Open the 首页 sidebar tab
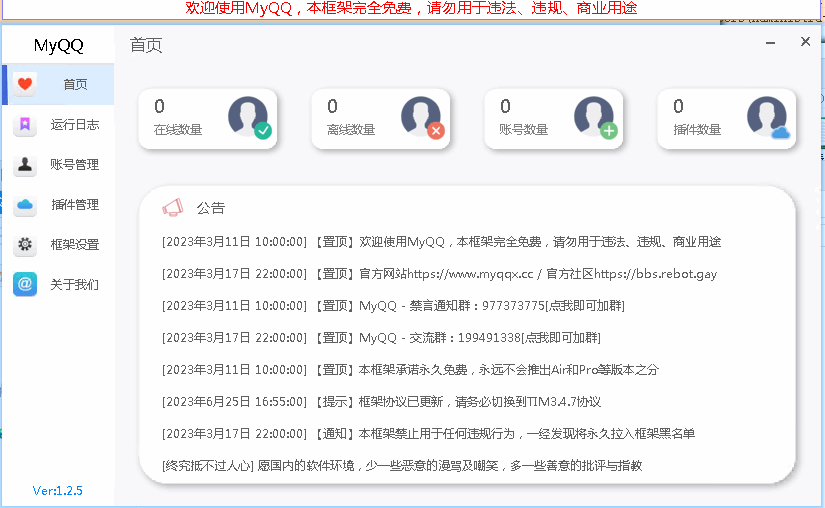825x508 pixels. click(58, 84)
